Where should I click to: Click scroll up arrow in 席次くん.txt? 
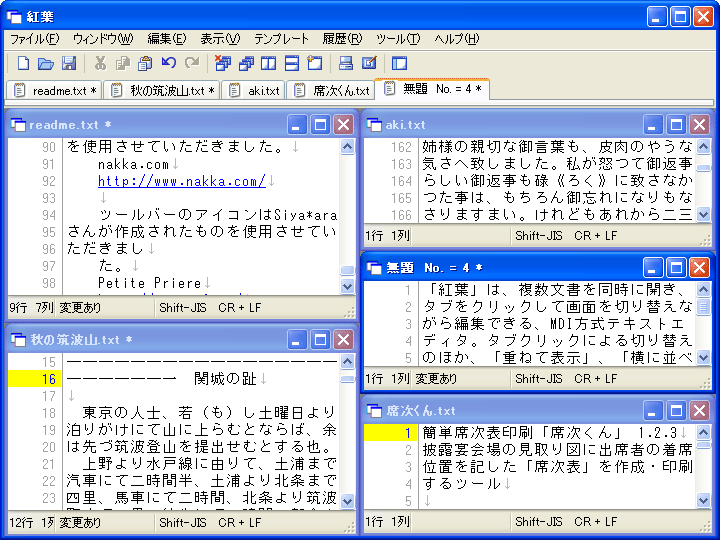[703, 432]
